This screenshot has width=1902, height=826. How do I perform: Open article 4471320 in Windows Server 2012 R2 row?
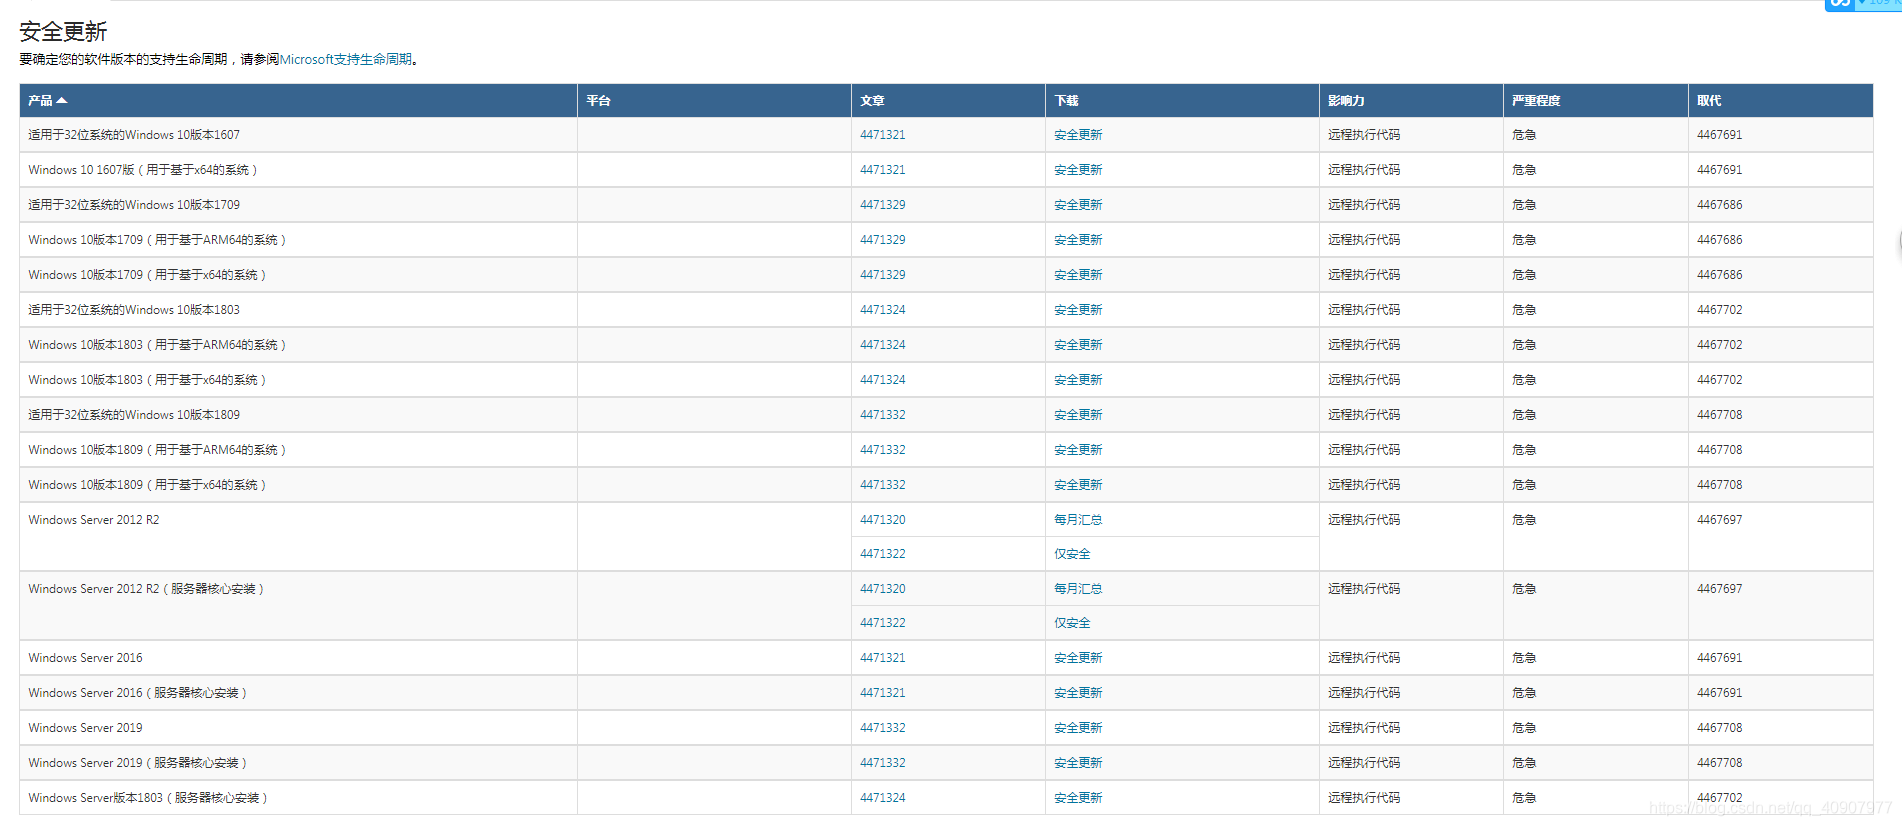pos(883,520)
